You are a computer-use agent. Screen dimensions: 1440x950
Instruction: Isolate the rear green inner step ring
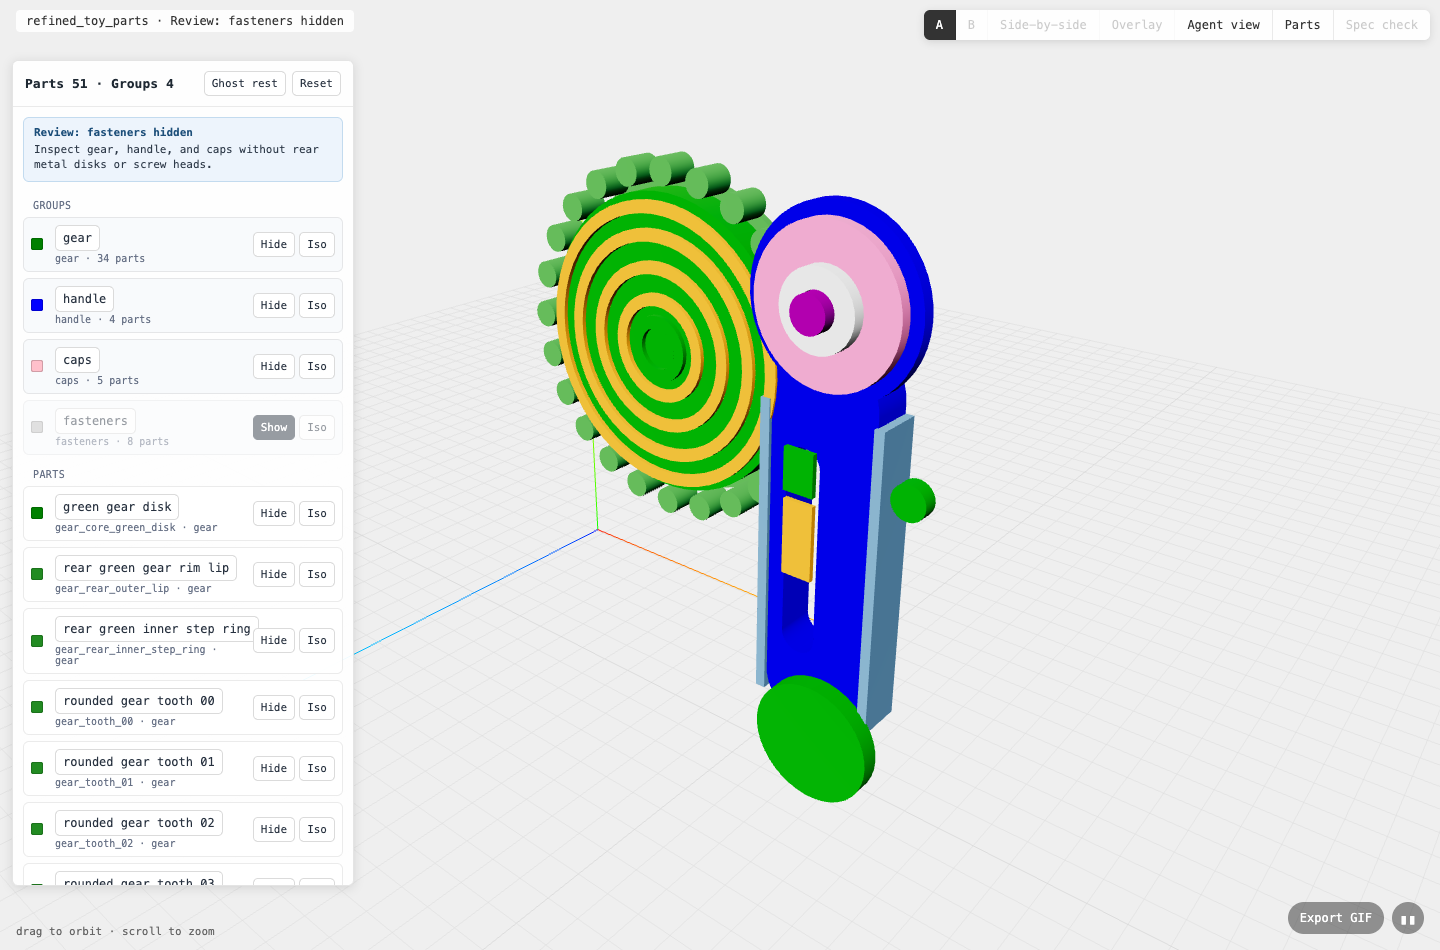click(317, 641)
